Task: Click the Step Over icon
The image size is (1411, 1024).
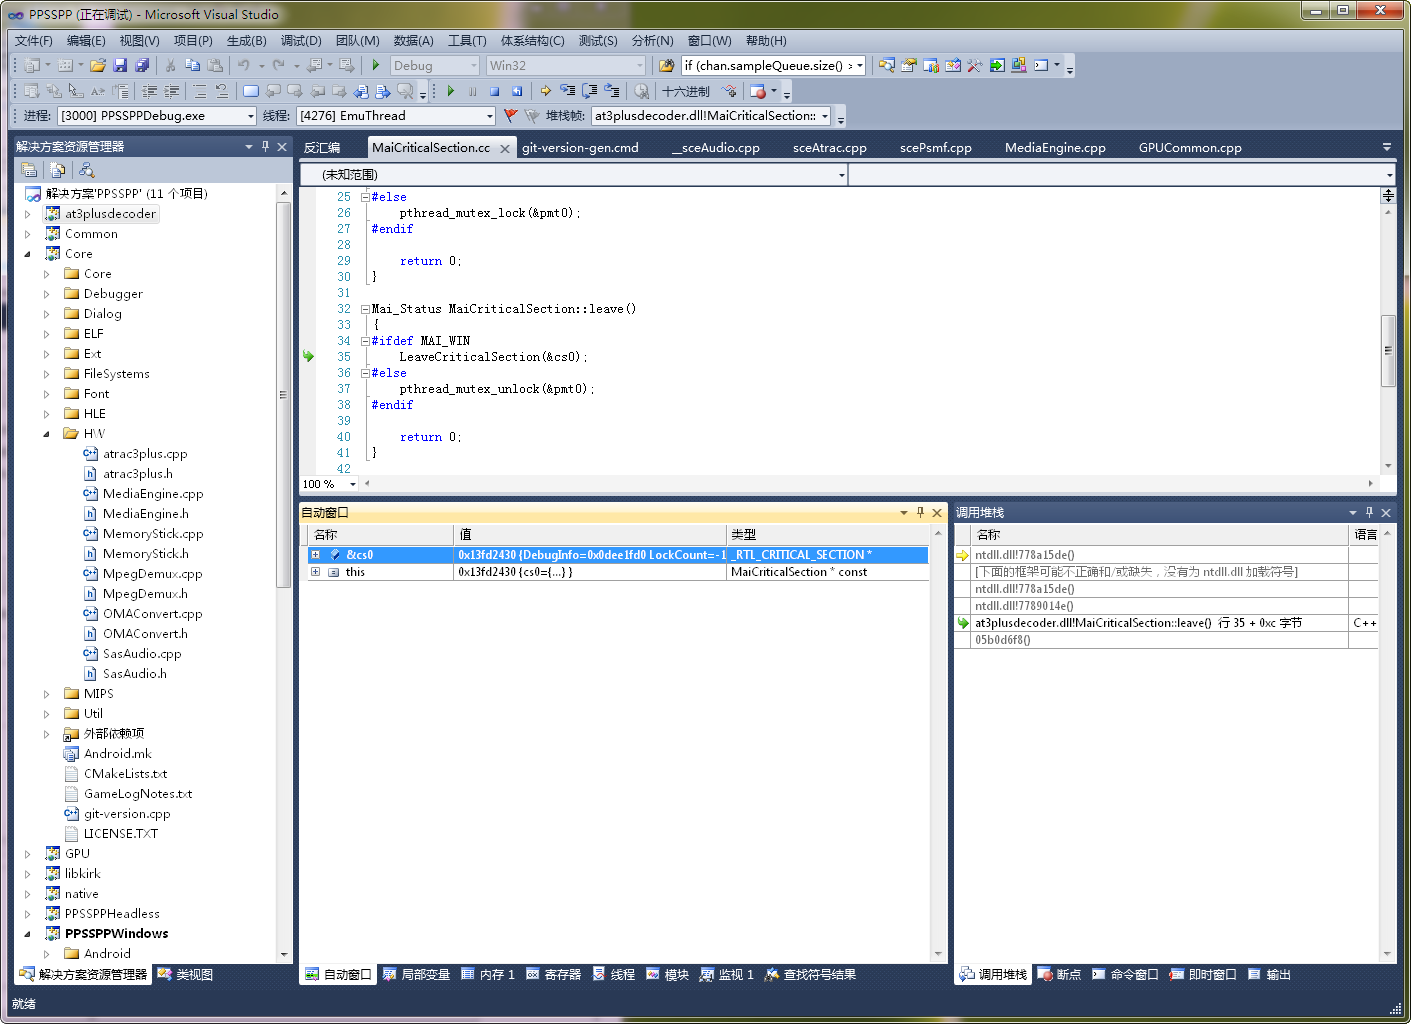Action: point(589,91)
